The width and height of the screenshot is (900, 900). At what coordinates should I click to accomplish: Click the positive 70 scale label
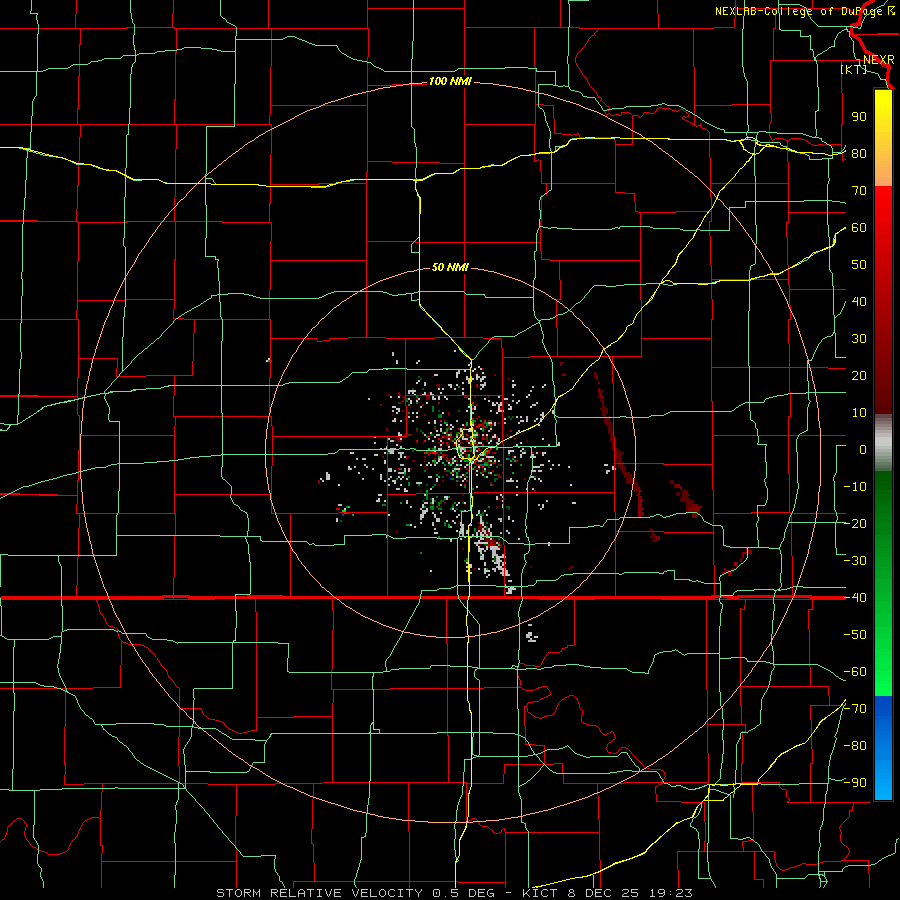click(859, 191)
